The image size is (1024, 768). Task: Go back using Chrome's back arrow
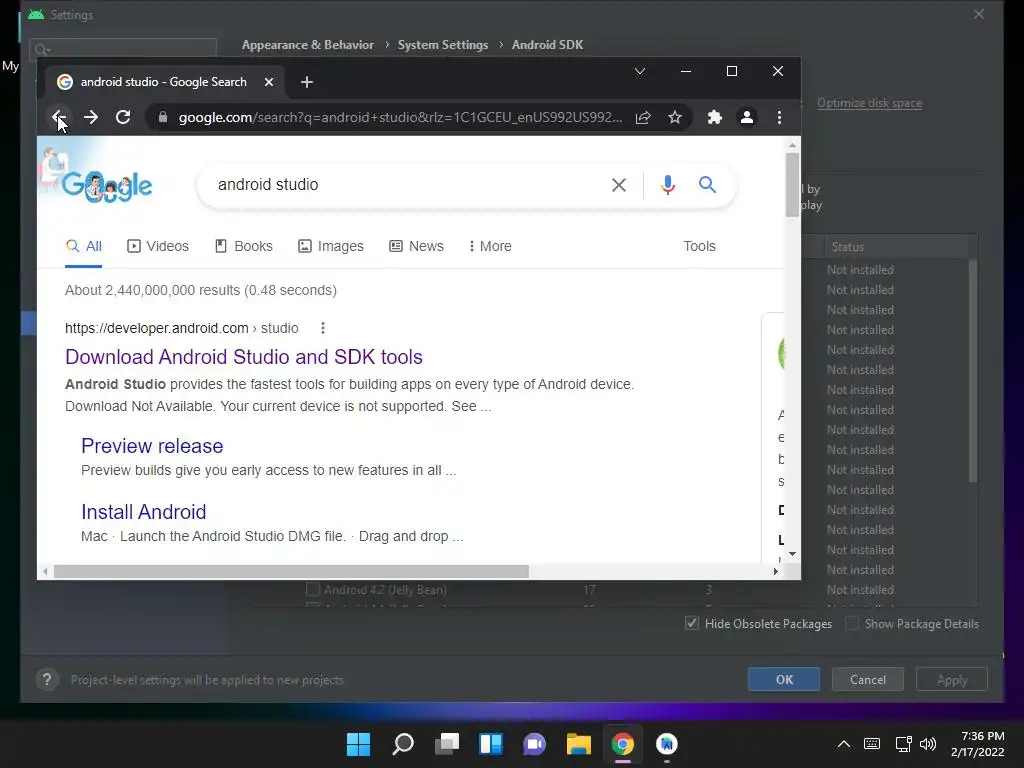click(59, 118)
